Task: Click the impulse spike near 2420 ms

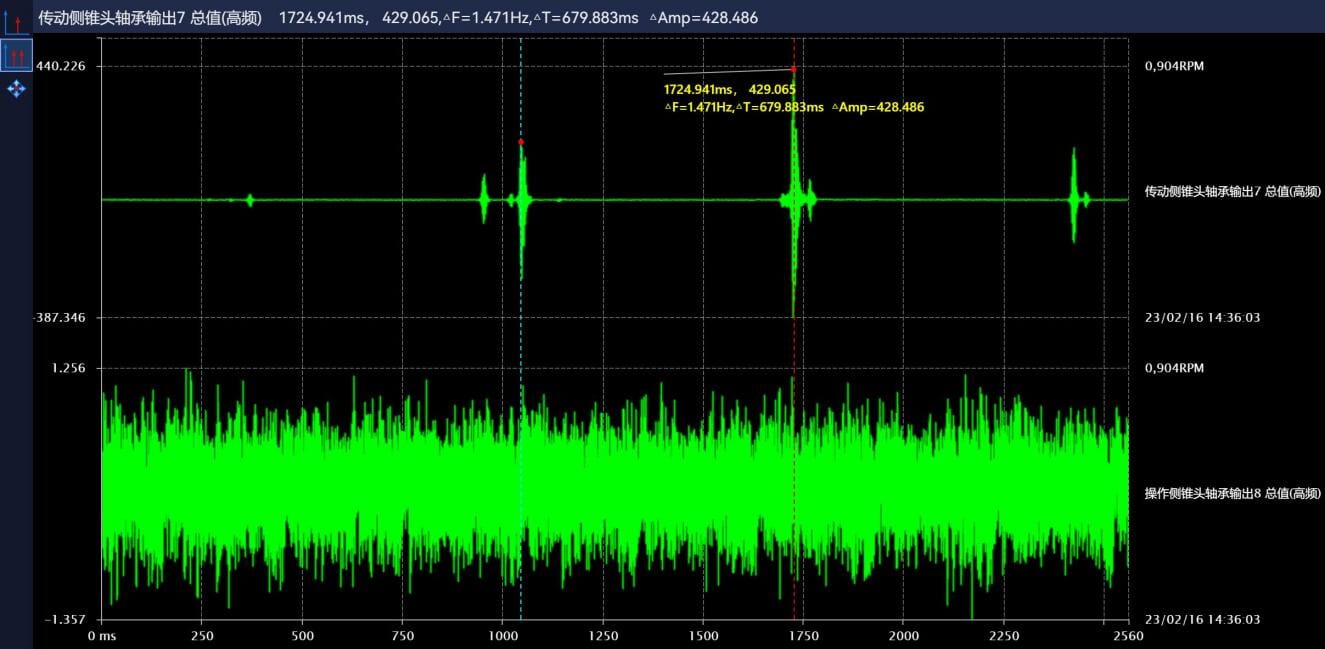Action: [1074, 196]
